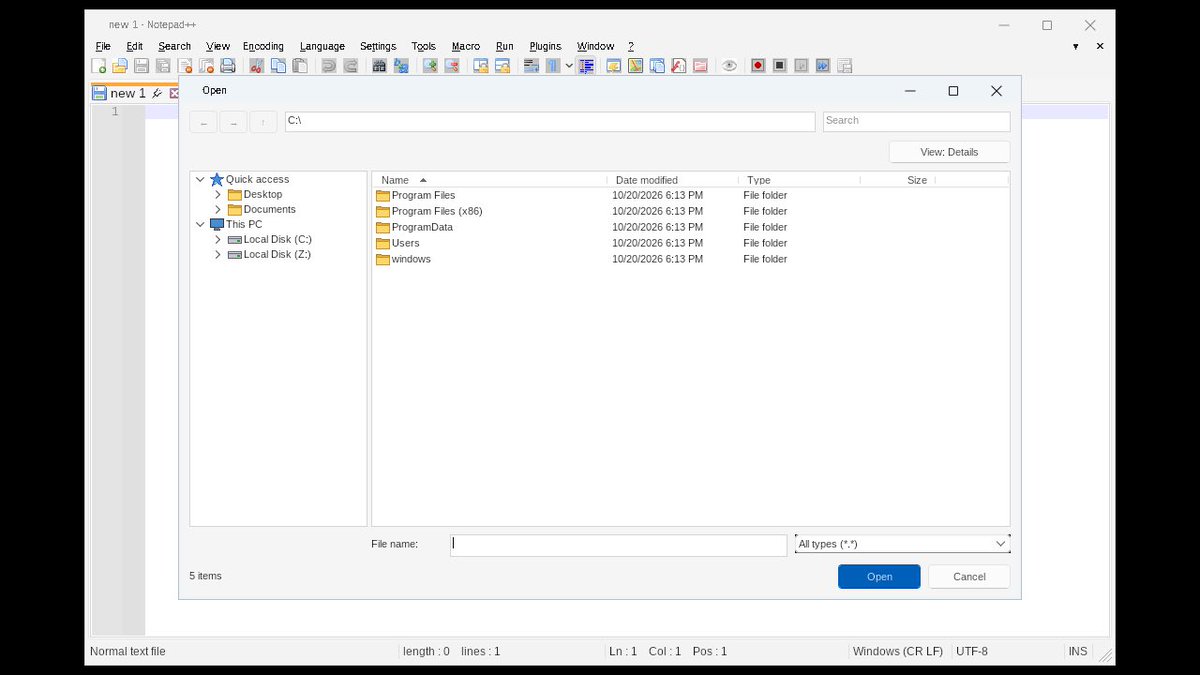Click the Search field in Open dialog
This screenshot has width=1200, height=675.
pyautogui.click(x=916, y=121)
